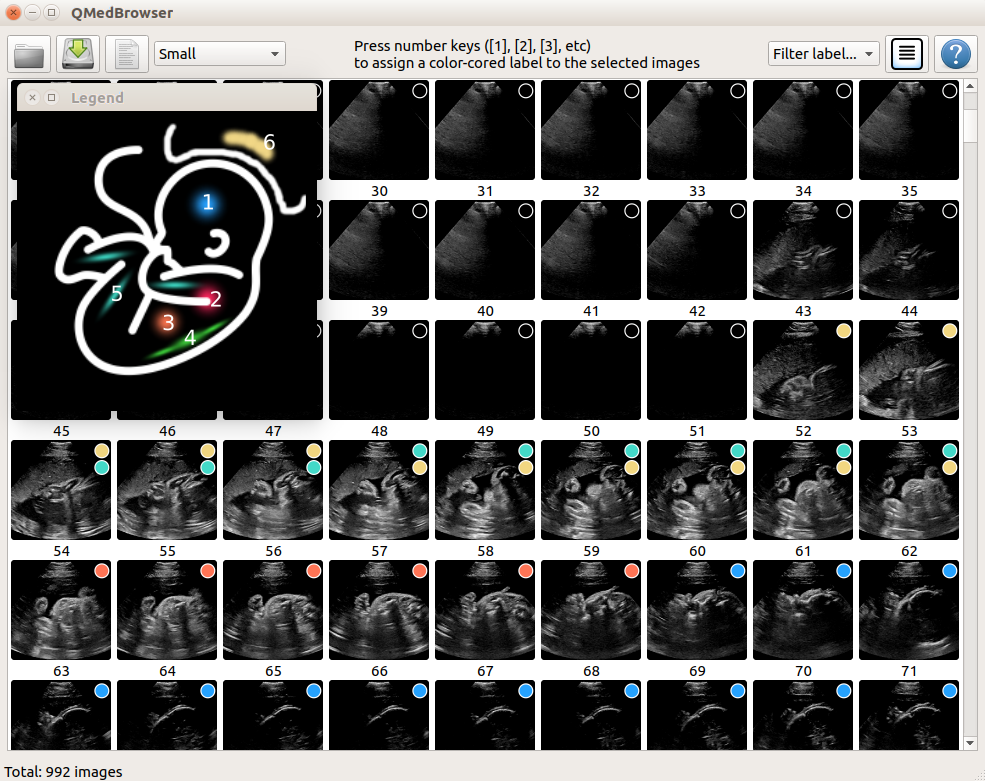985x781 pixels.
Task: Open the Filter label dropdown
Action: [823, 54]
